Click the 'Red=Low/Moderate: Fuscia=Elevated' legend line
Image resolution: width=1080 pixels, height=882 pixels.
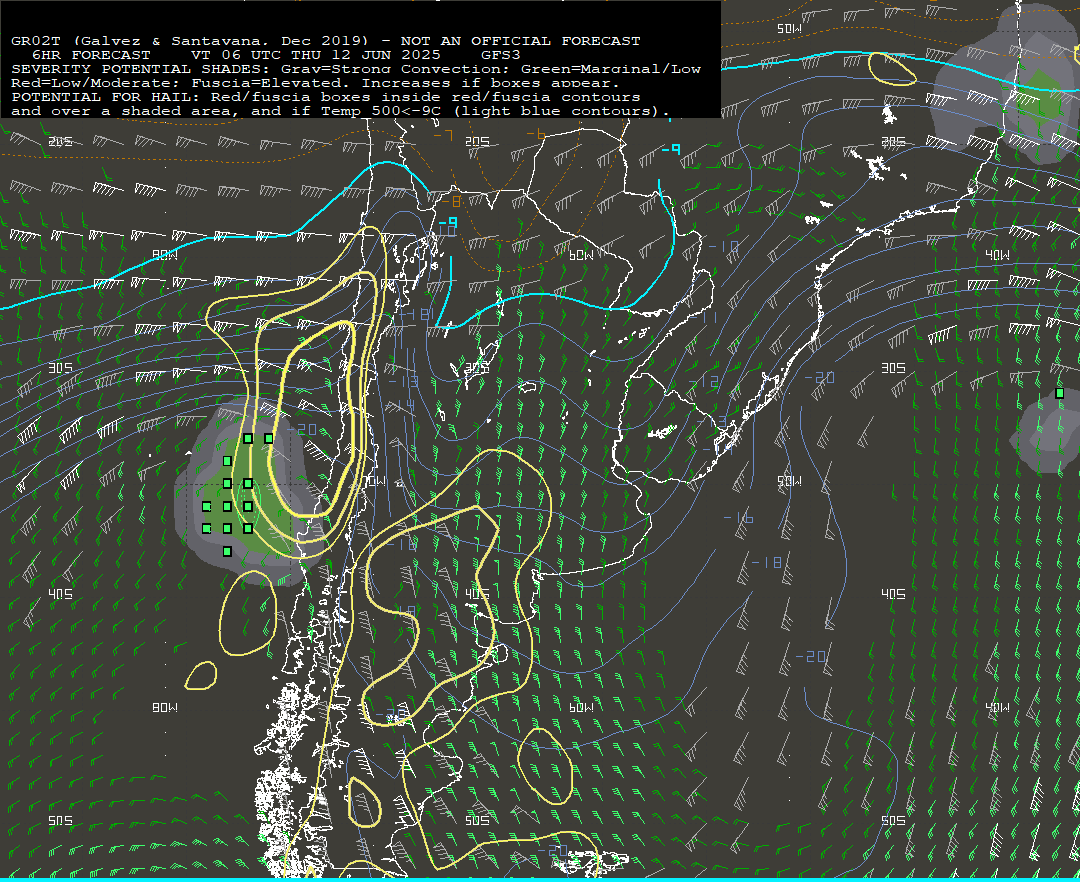point(315,83)
